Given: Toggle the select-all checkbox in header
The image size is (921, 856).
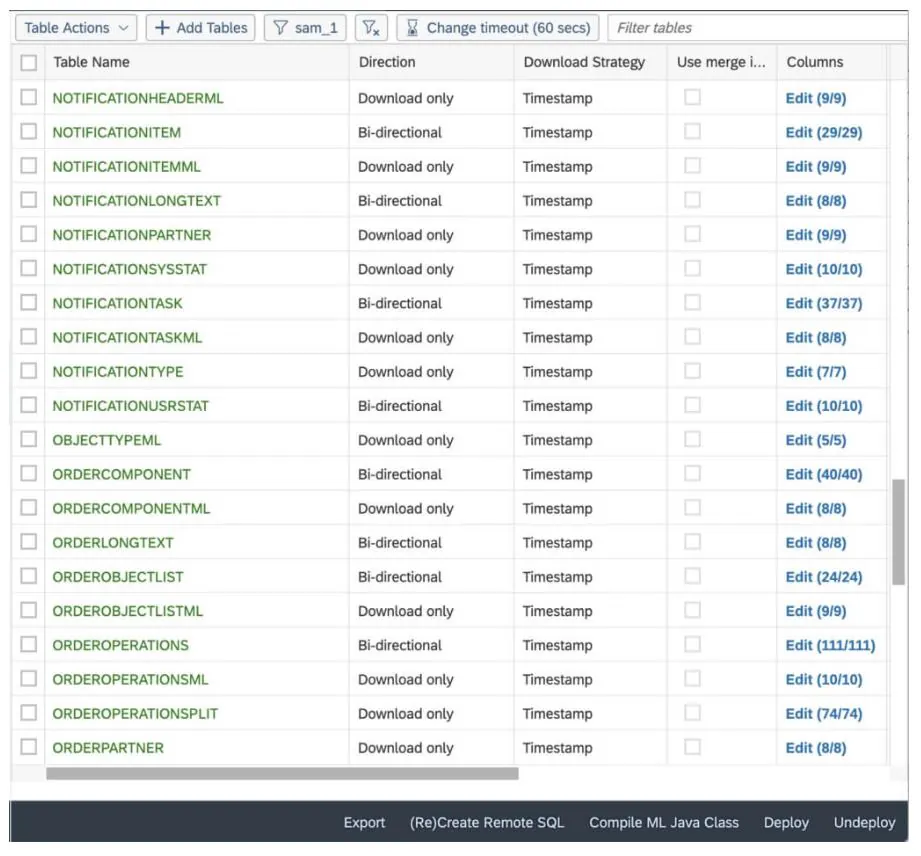Looking at the screenshot, I should click(29, 62).
